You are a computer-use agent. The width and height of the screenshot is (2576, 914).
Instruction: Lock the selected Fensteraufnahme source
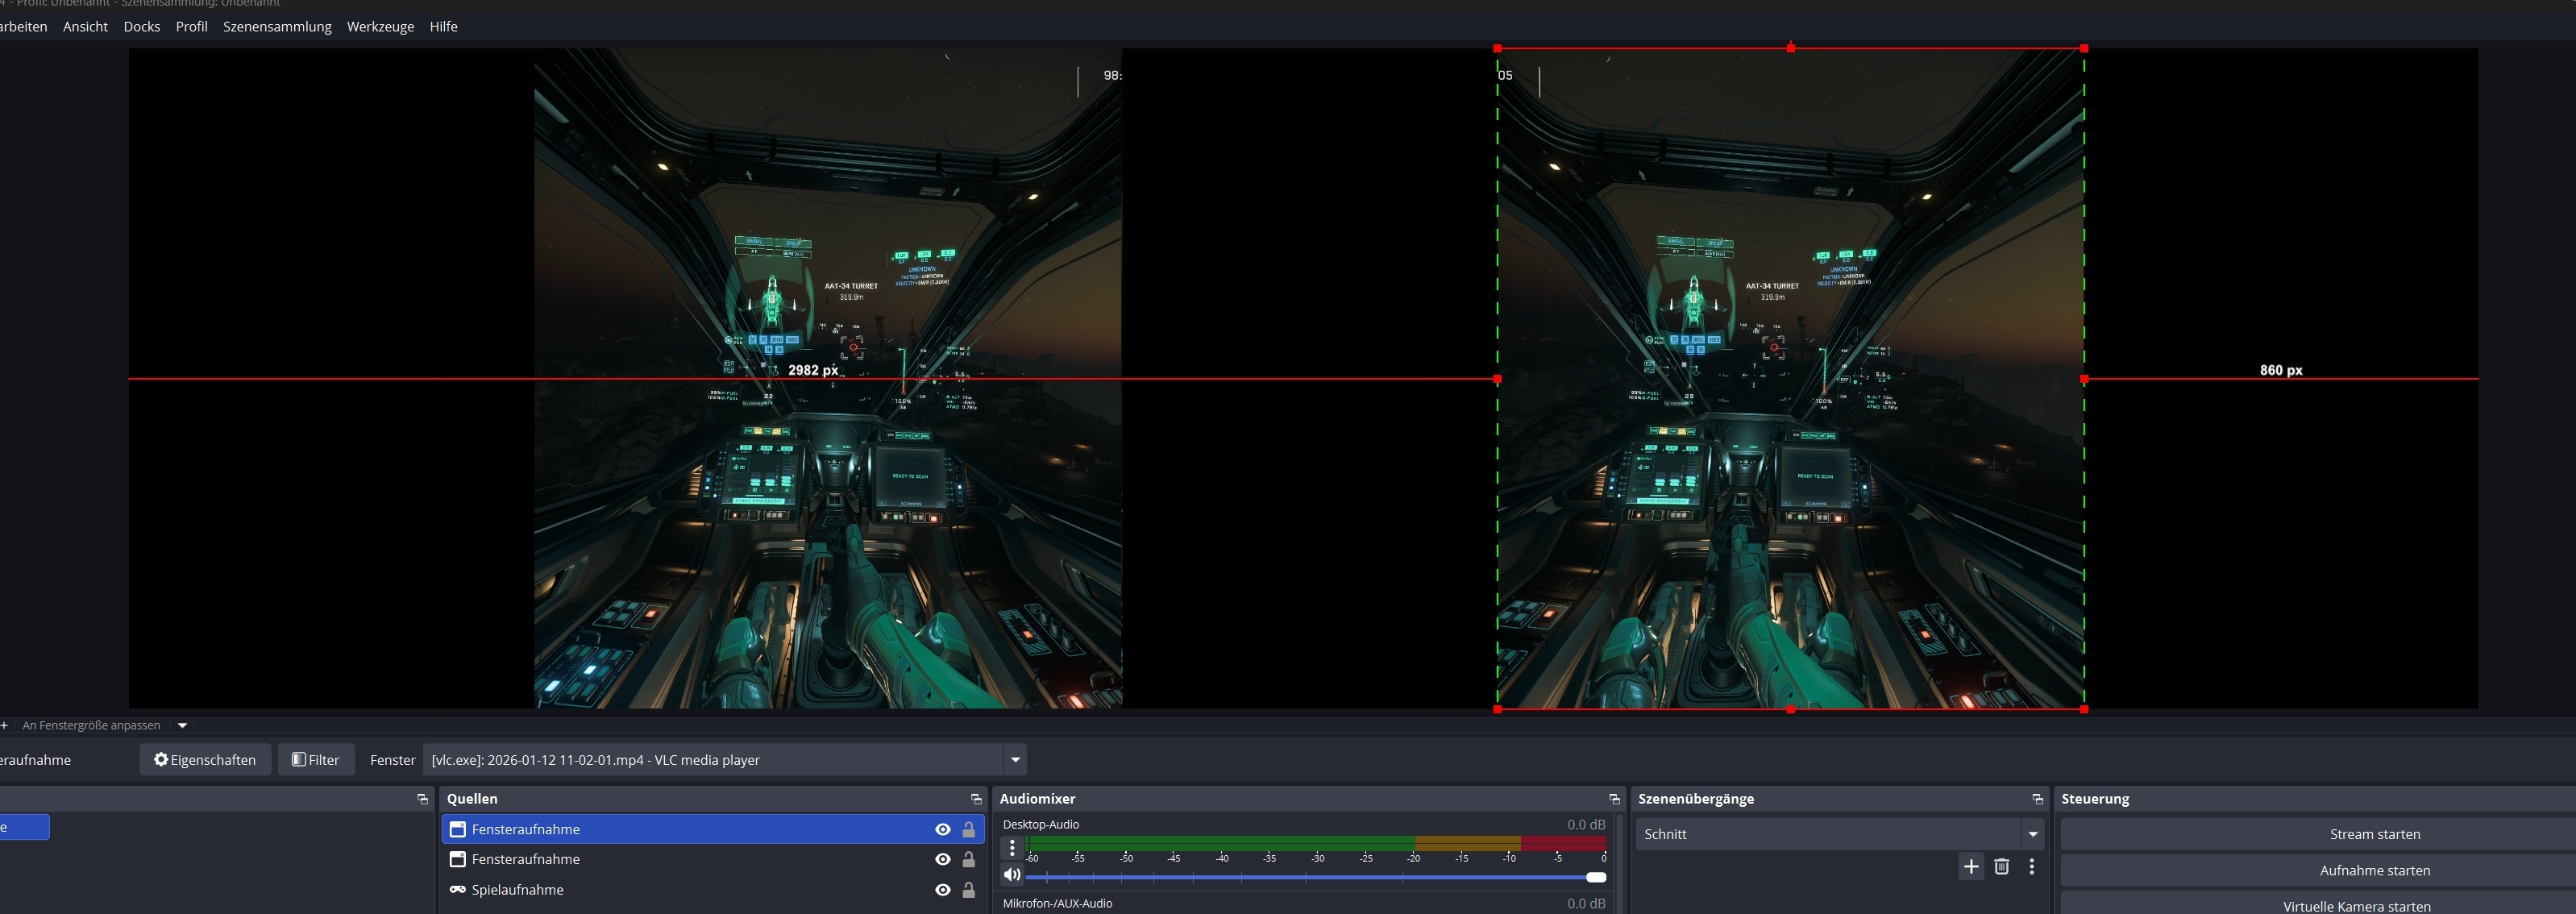pos(968,830)
